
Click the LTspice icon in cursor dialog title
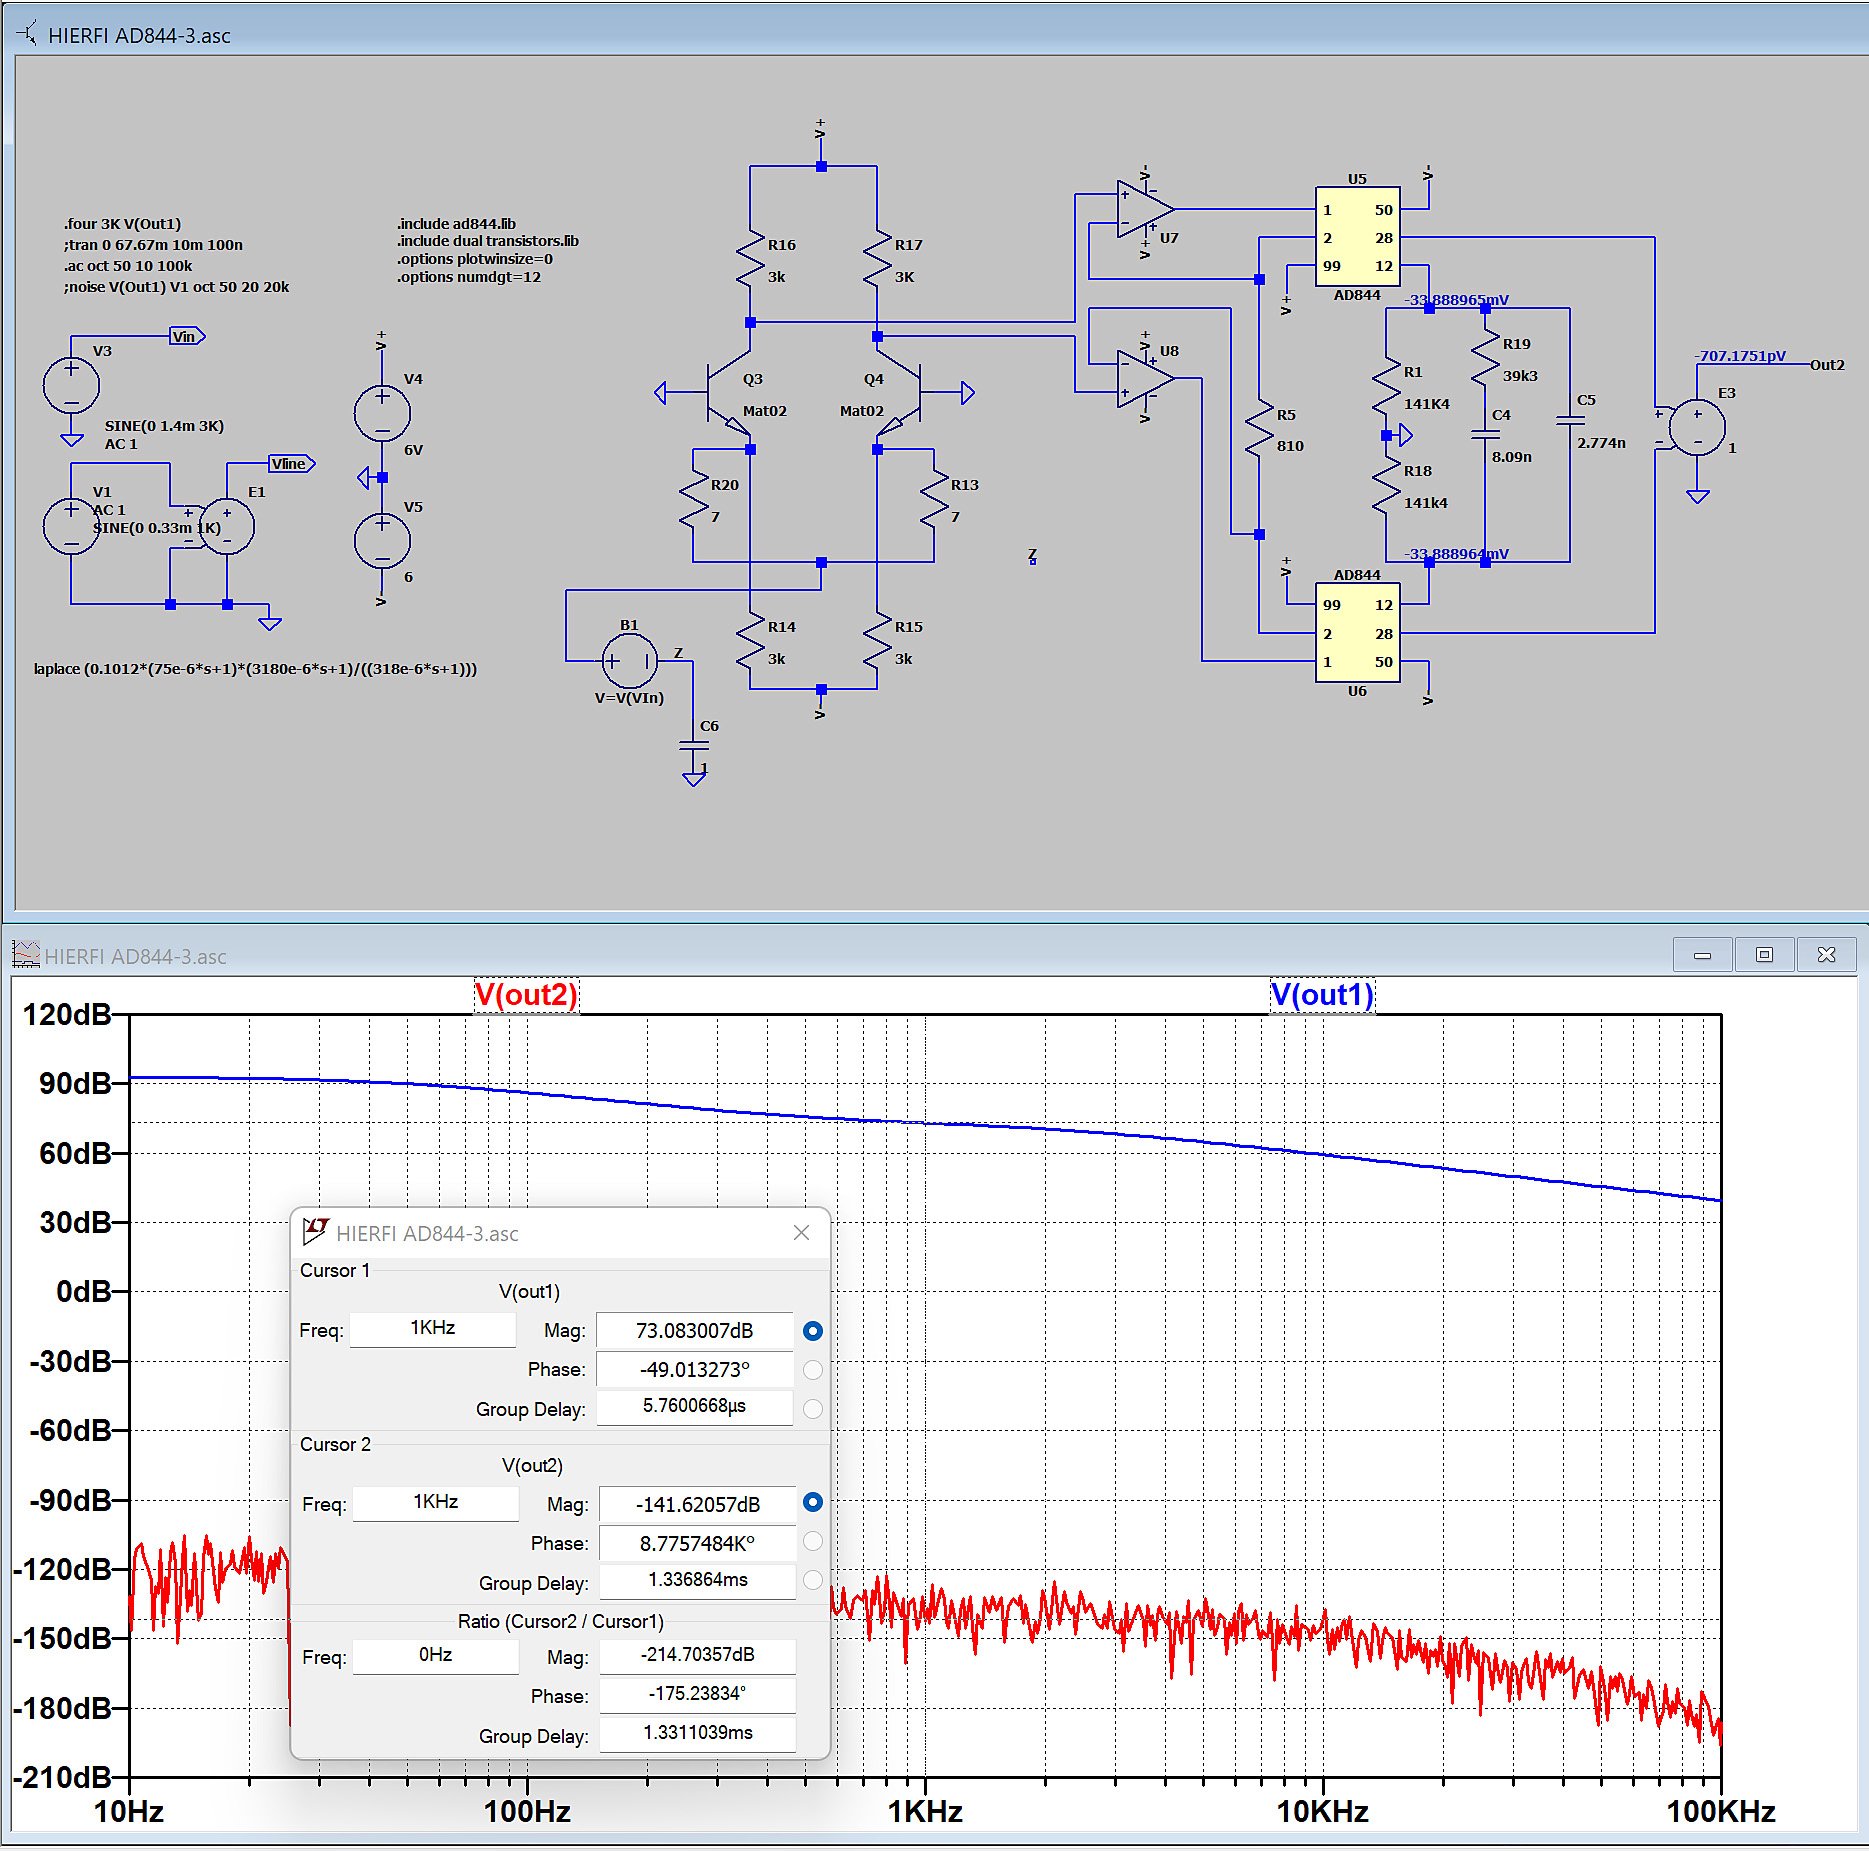pyautogui.click(x=315, y=1232)
